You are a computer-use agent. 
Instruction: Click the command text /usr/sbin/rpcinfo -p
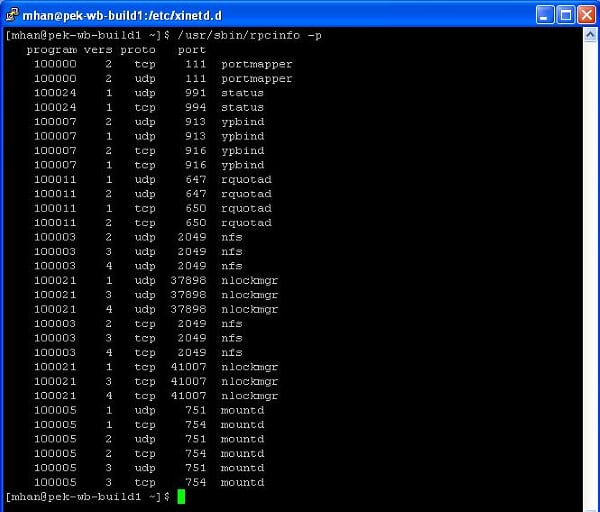pos(249,36)
